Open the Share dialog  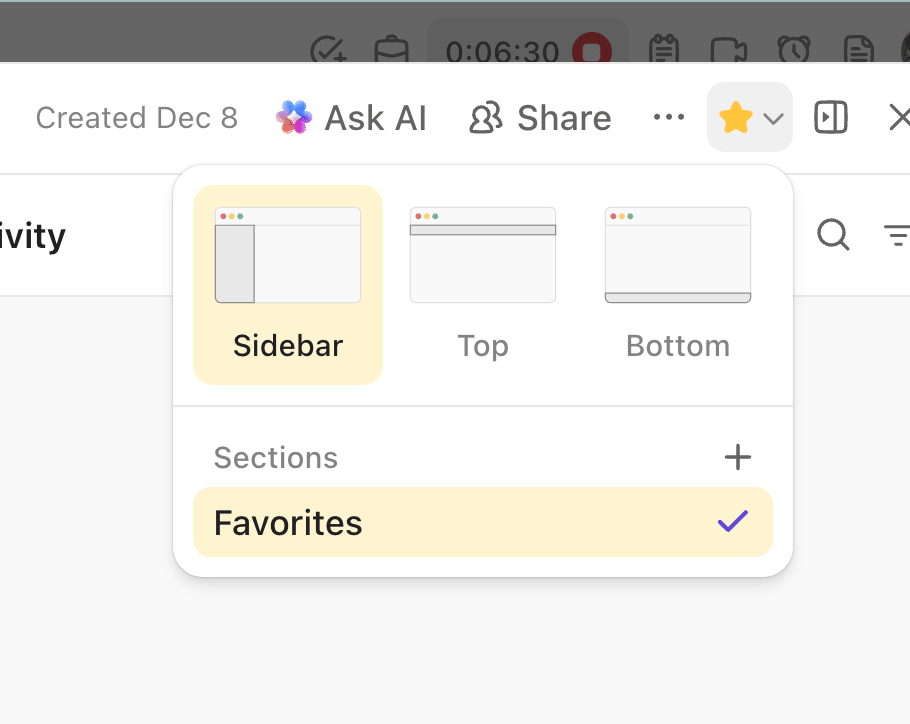[540, 119]
